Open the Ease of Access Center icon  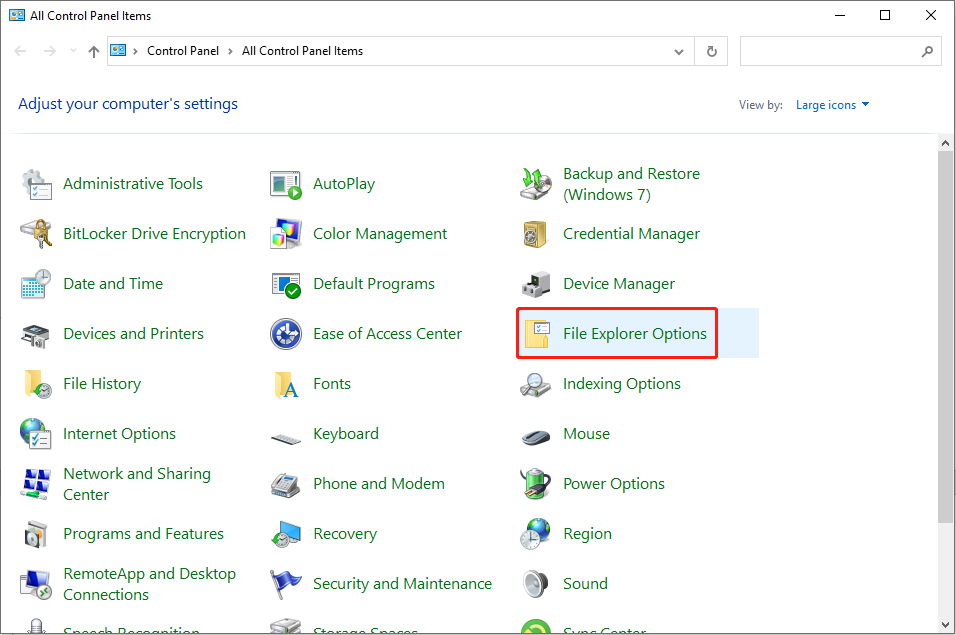(x=286, y=334)
